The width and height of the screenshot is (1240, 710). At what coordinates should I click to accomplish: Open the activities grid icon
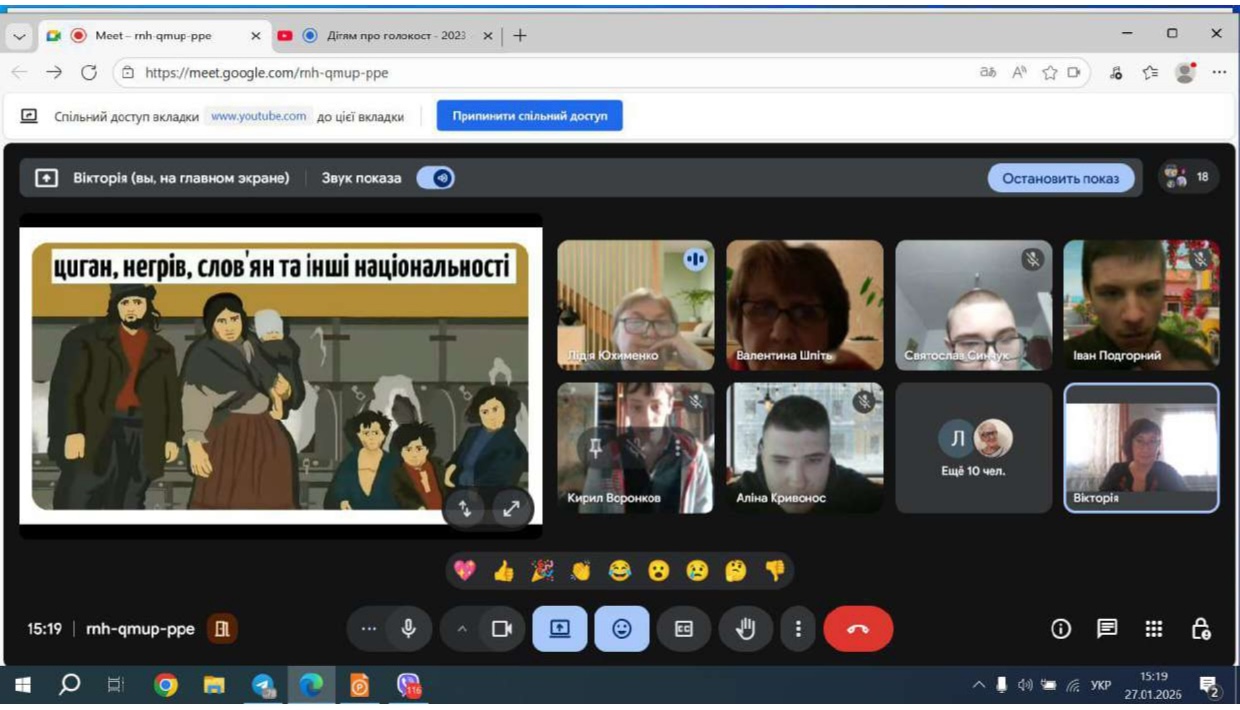[x=1154, y=629]
